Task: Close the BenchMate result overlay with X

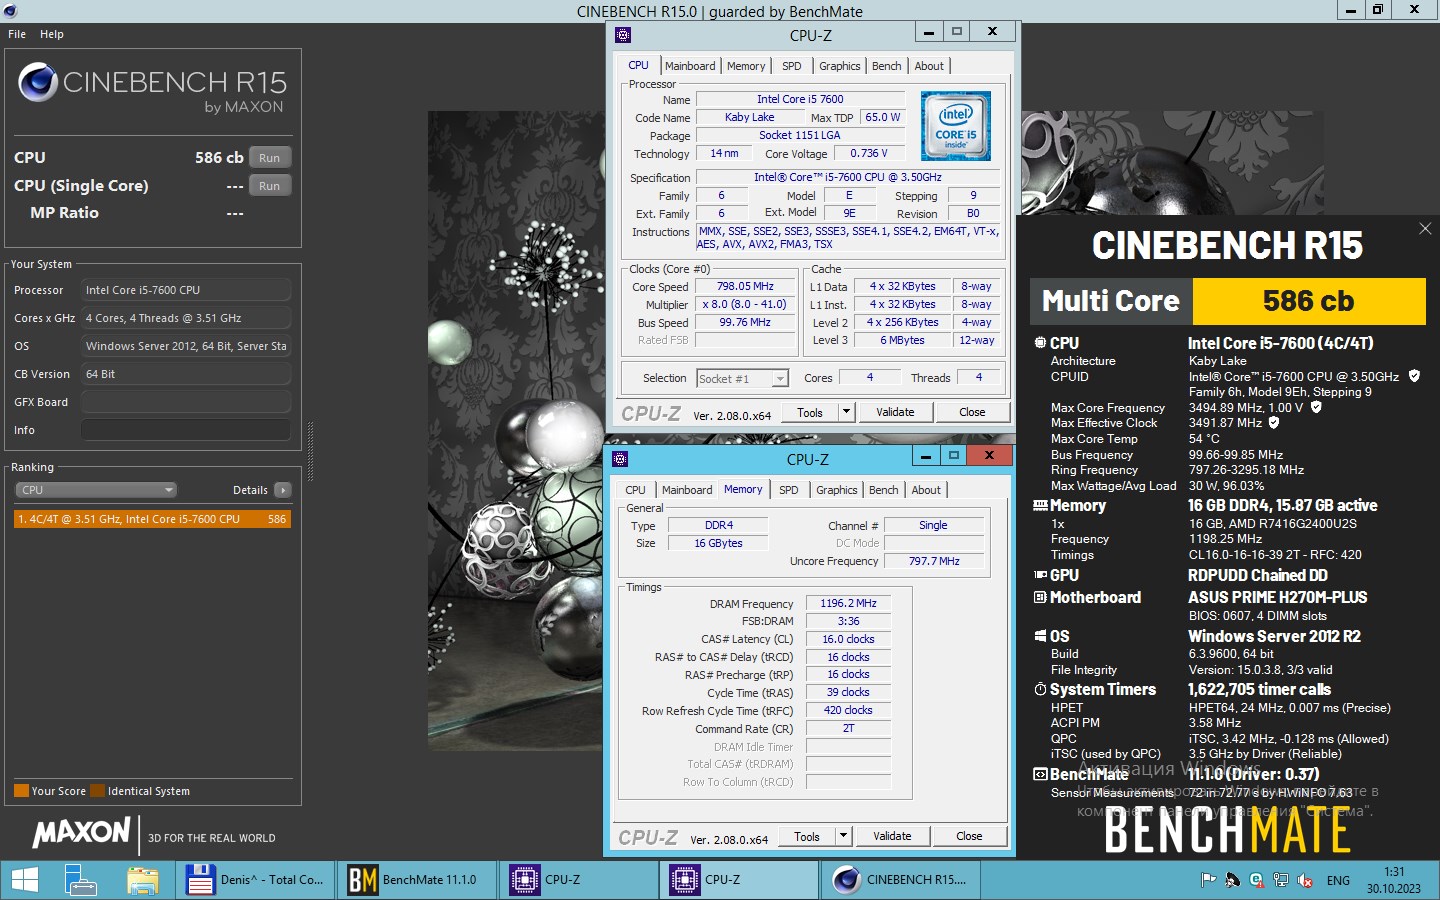Action: [1425, 229]
